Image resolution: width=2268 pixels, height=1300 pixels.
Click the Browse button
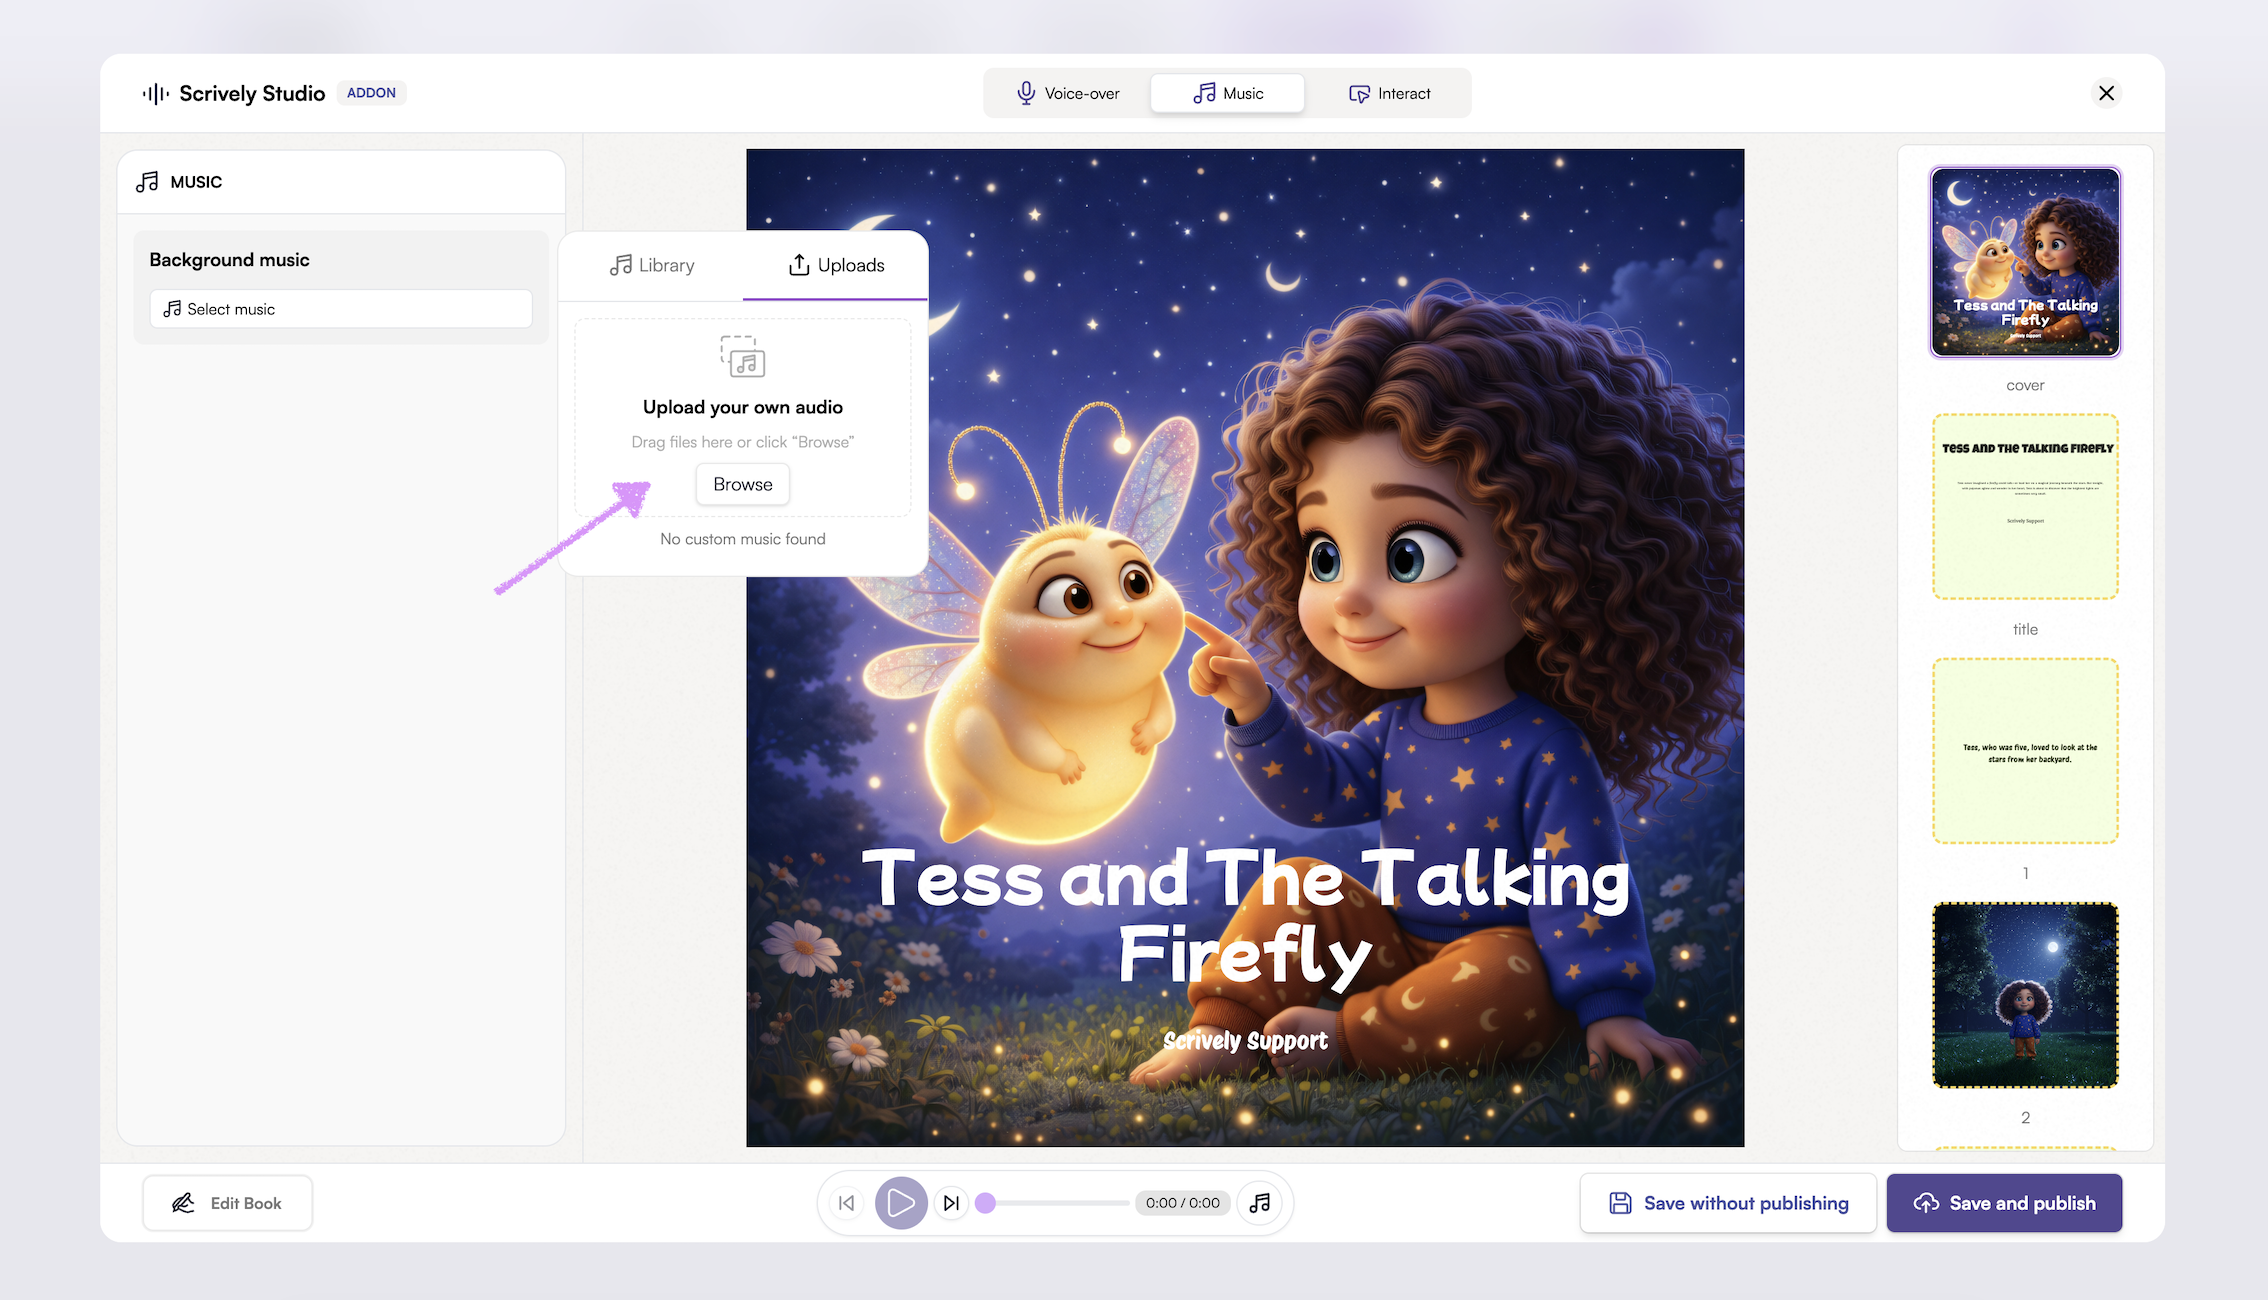[742, 484]
